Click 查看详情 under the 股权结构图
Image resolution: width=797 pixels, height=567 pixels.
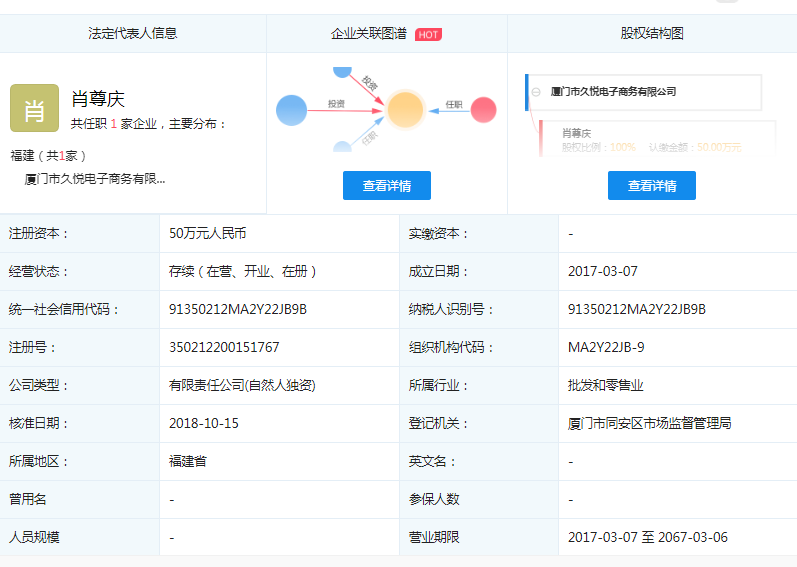652,185
